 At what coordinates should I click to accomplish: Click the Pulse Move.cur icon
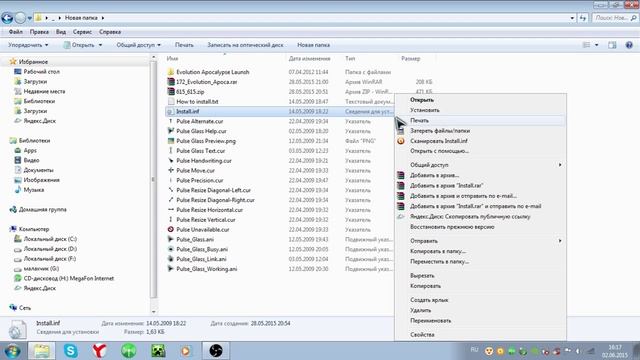171,170
